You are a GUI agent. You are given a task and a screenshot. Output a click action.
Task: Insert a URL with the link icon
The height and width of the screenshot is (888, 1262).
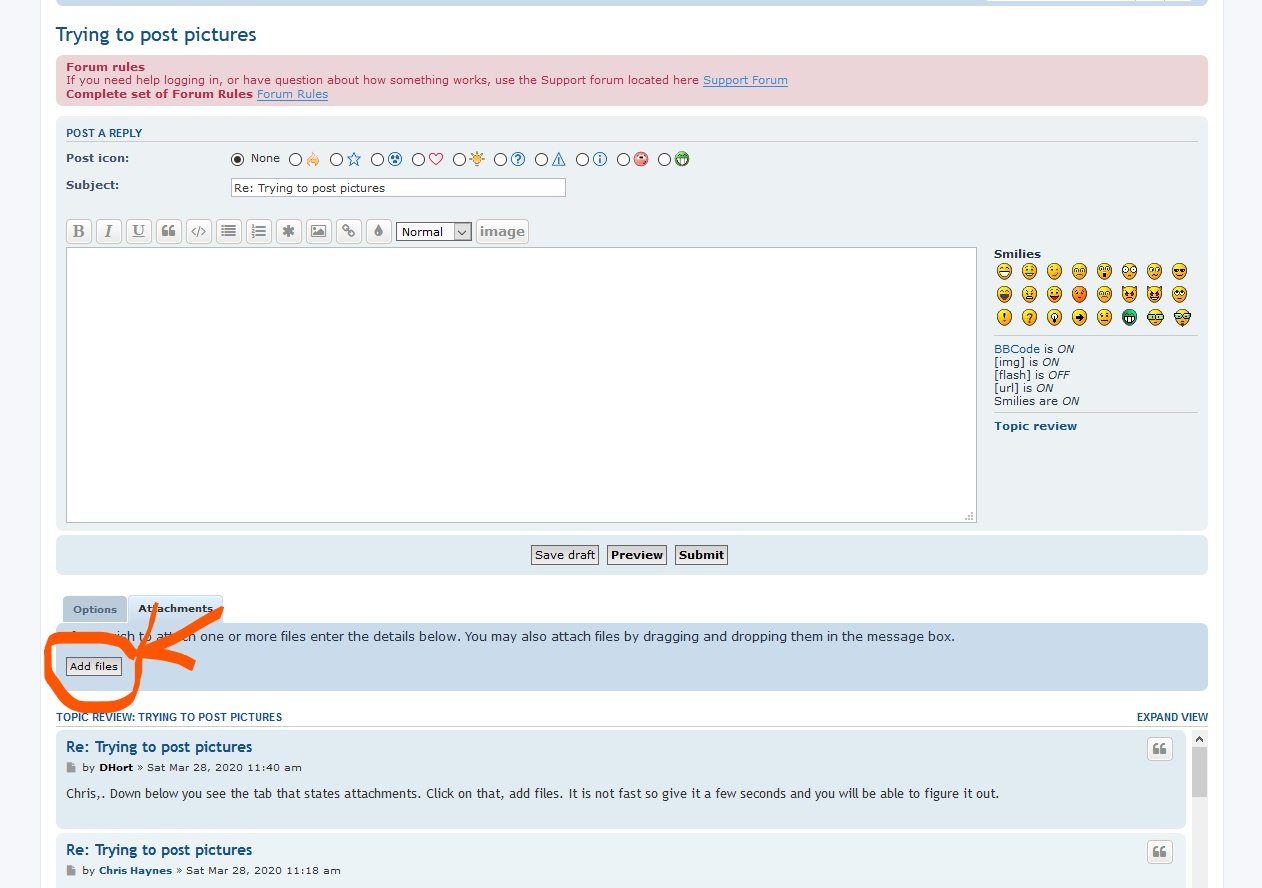pos(348,232)
